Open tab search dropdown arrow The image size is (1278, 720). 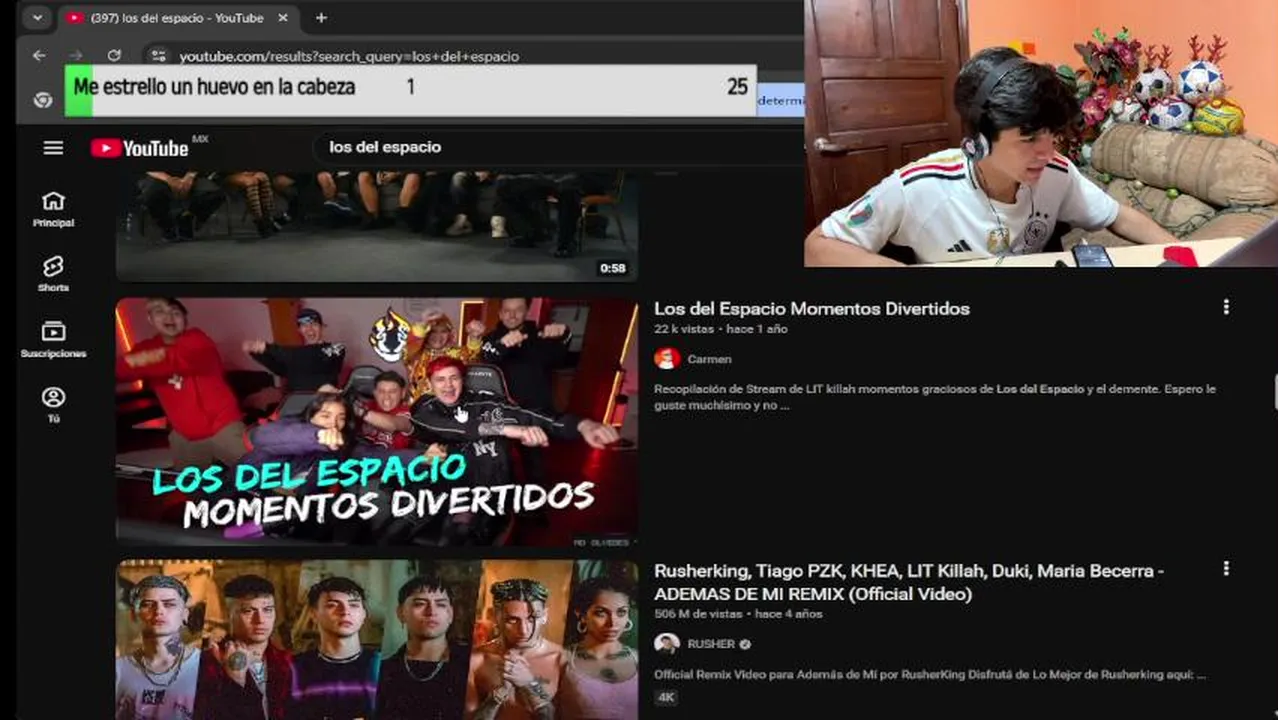[x=37, y=18]
